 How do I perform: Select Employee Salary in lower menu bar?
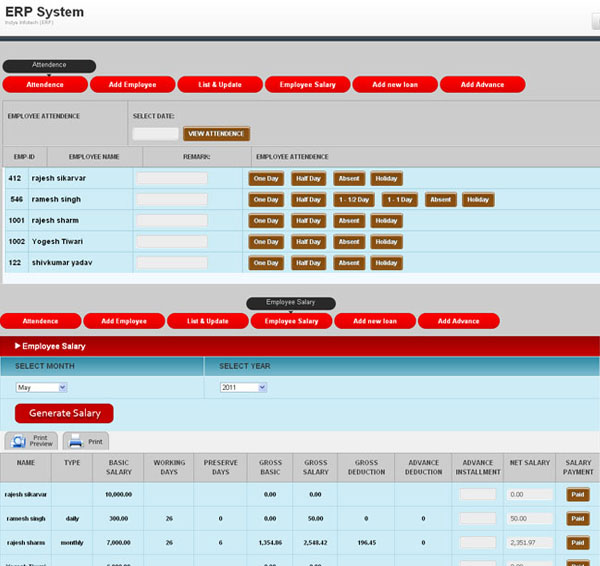tap(292, 321)
